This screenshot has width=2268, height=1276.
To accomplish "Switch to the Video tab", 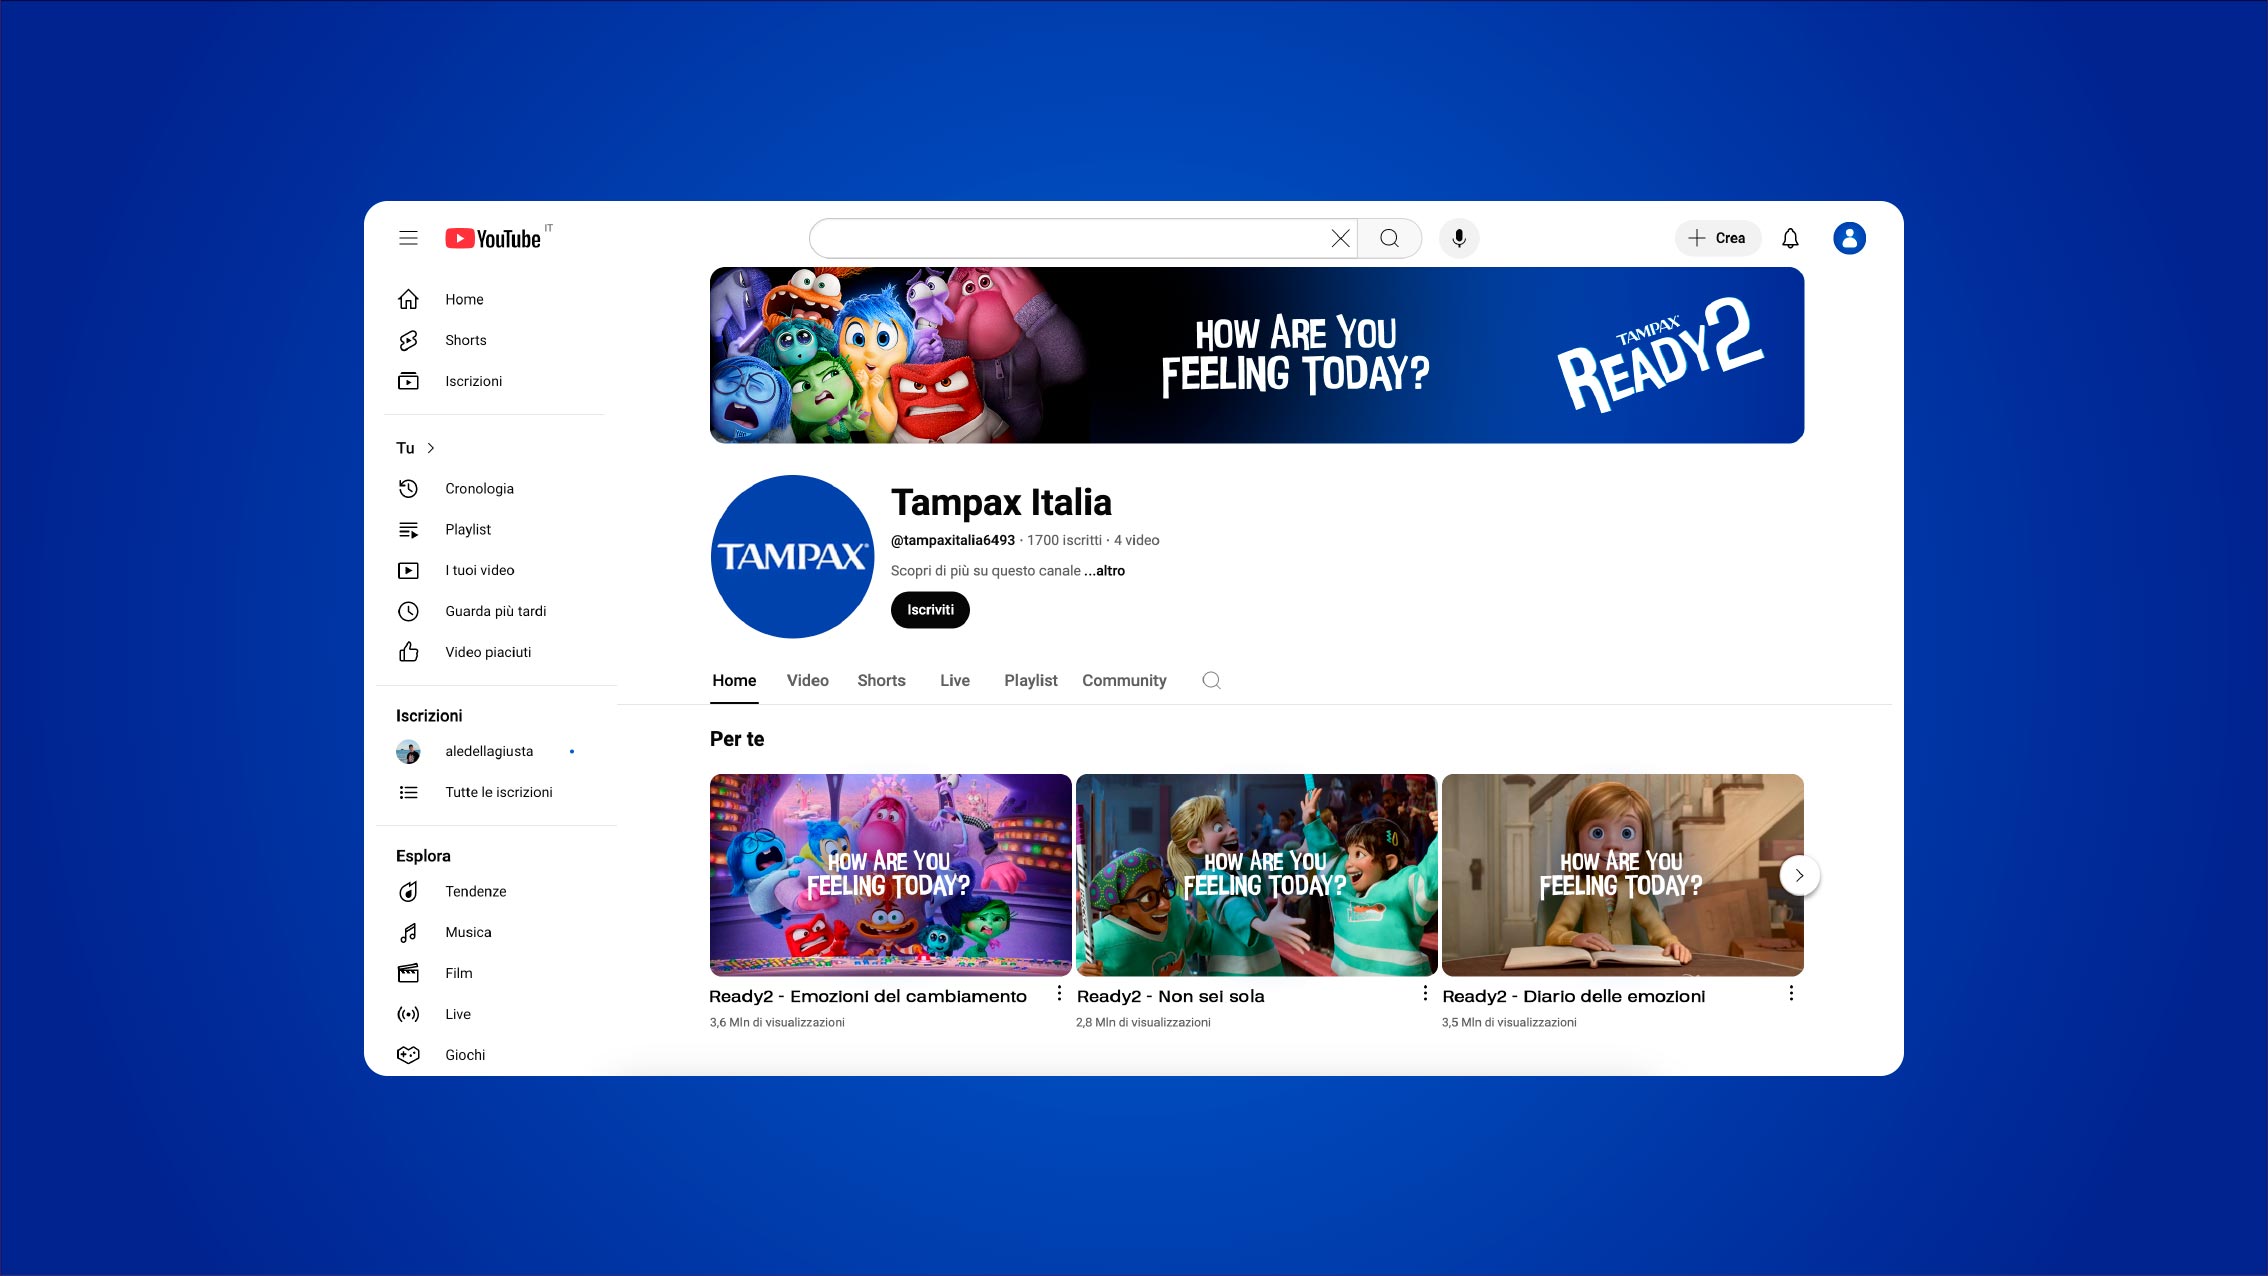I will click(x=807, y=680).
